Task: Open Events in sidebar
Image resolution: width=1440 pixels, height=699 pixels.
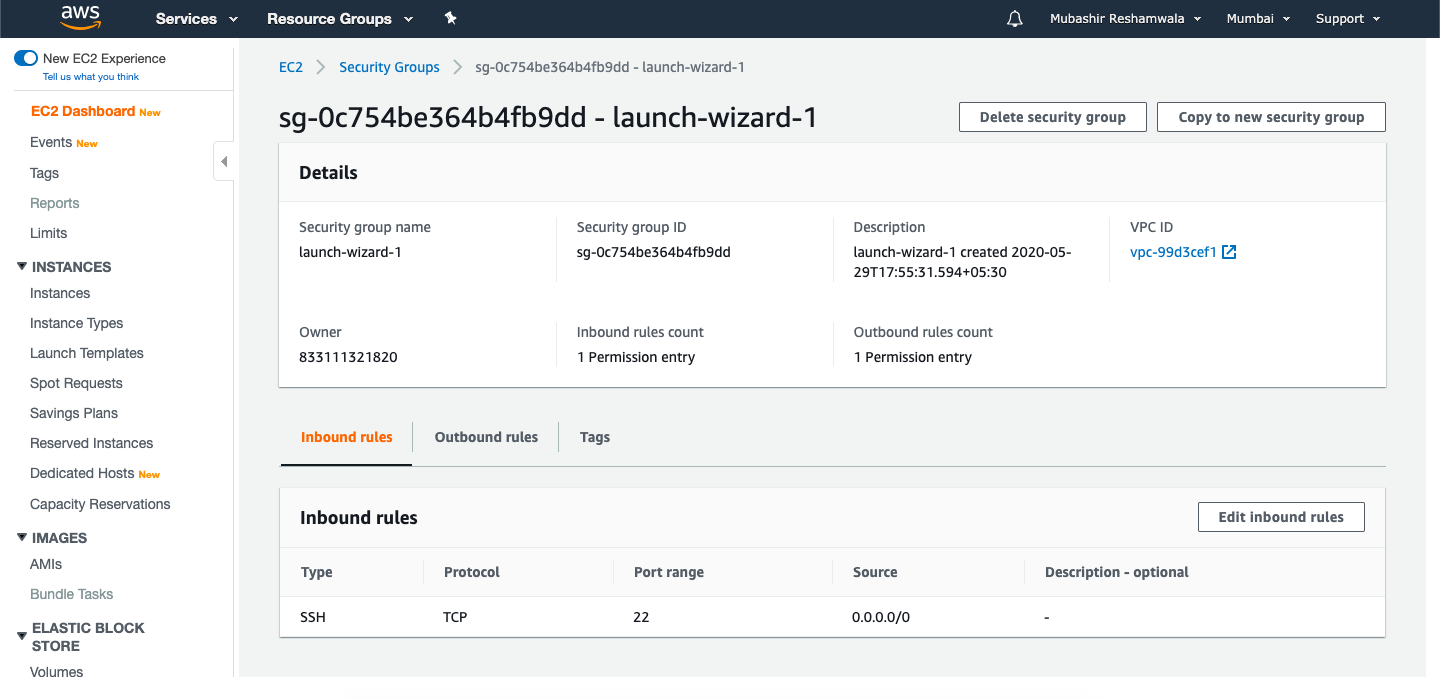Action: click(x=51, y=142)
